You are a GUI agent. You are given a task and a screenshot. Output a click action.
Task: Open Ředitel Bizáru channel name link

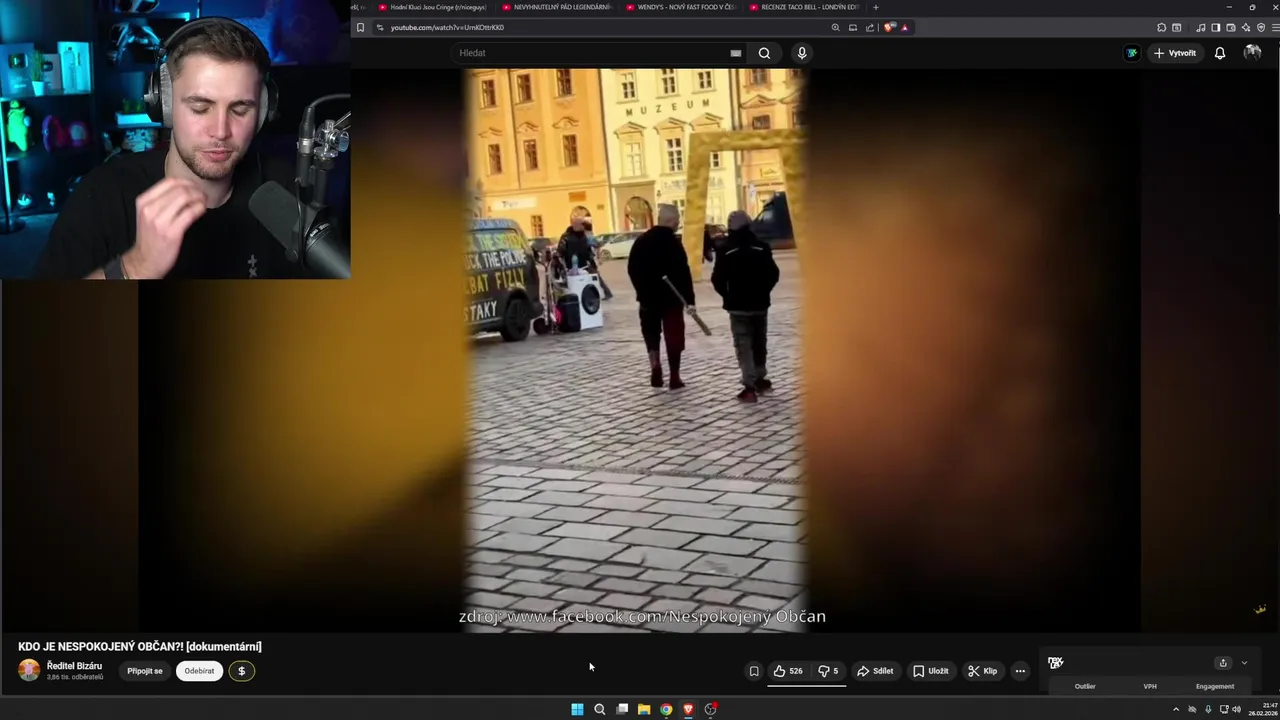click(74, 666)
